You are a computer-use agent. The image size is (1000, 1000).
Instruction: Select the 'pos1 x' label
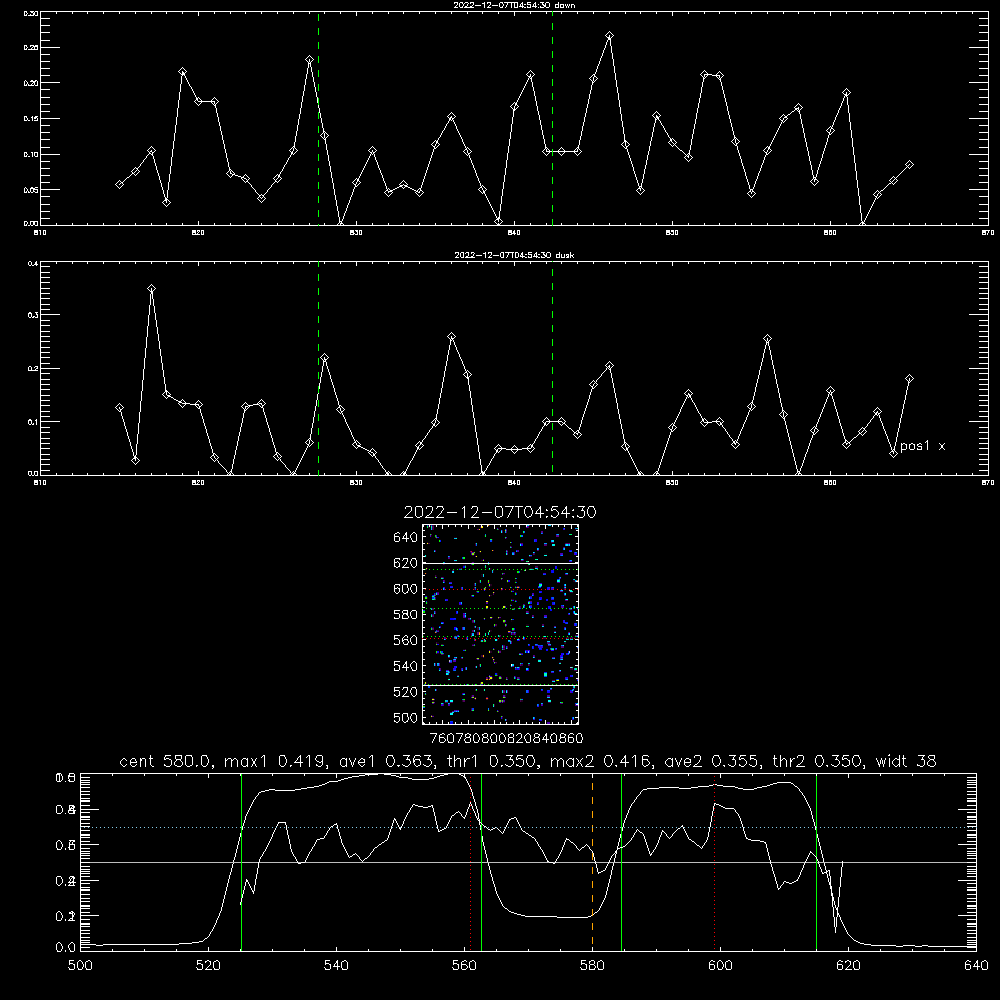point(922,446)
